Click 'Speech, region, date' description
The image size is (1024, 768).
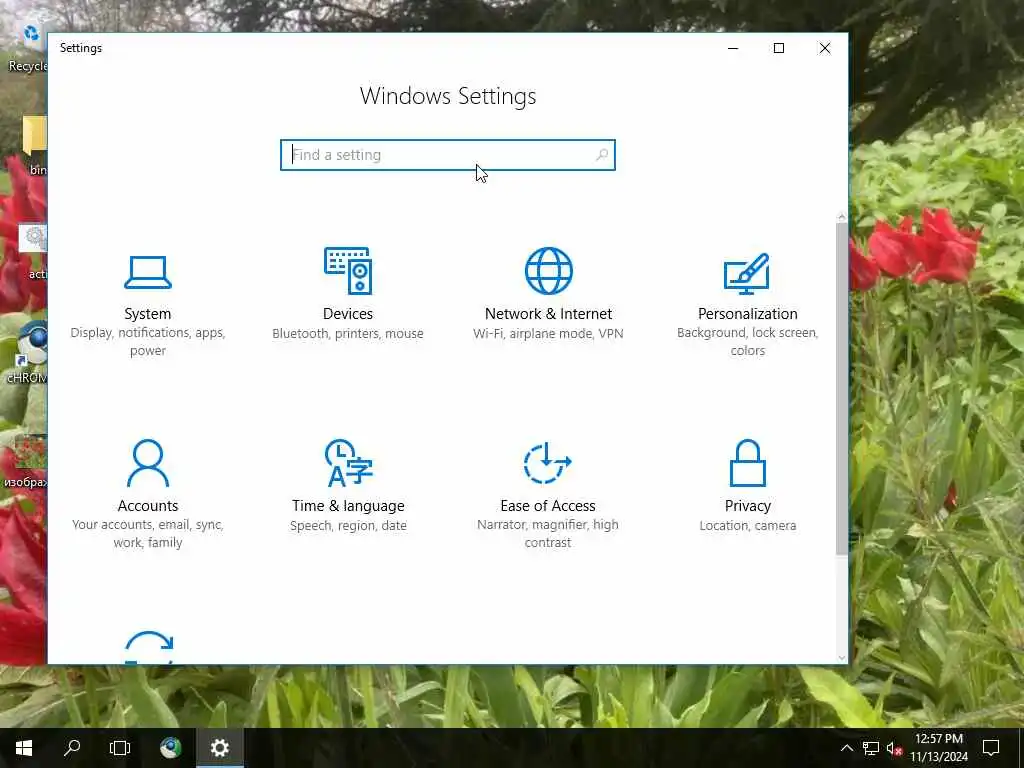(348, 525)
